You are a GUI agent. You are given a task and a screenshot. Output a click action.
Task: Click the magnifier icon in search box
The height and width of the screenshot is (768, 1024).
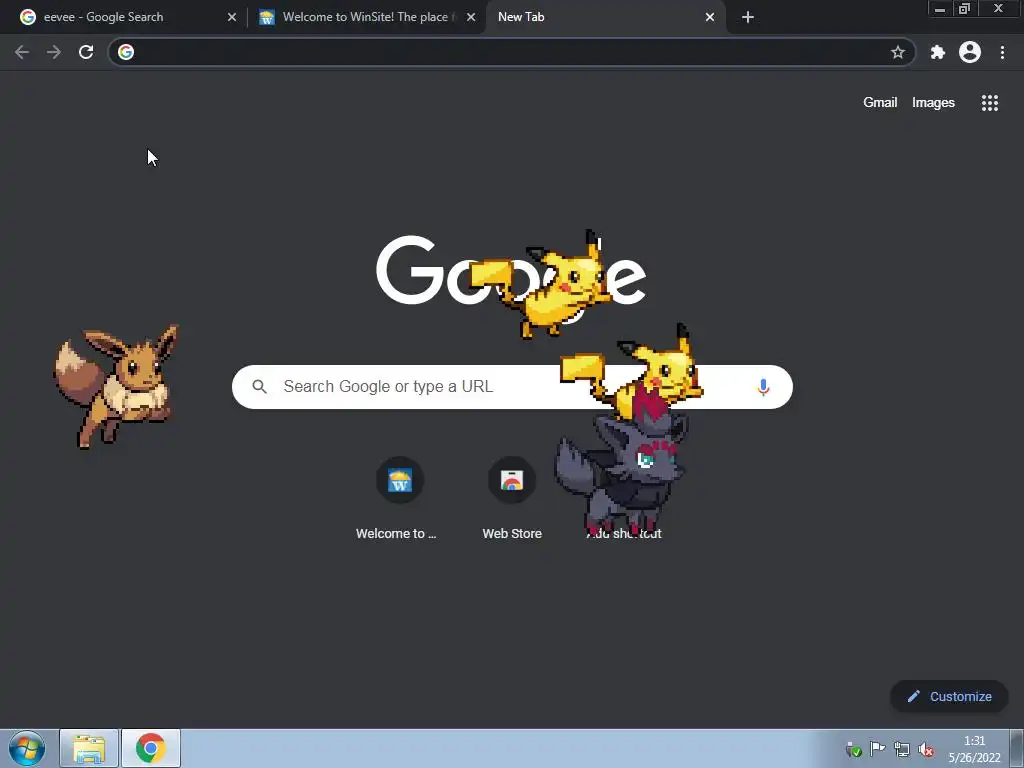pos(259,387)
